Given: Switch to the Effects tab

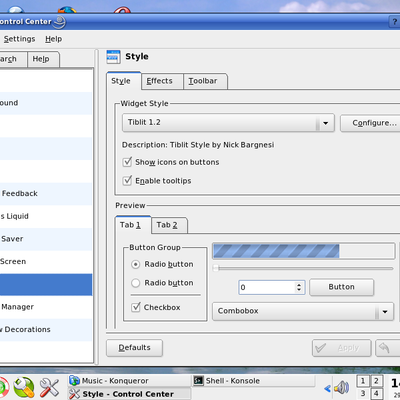Looking at the screenshot, I should 162,81.
